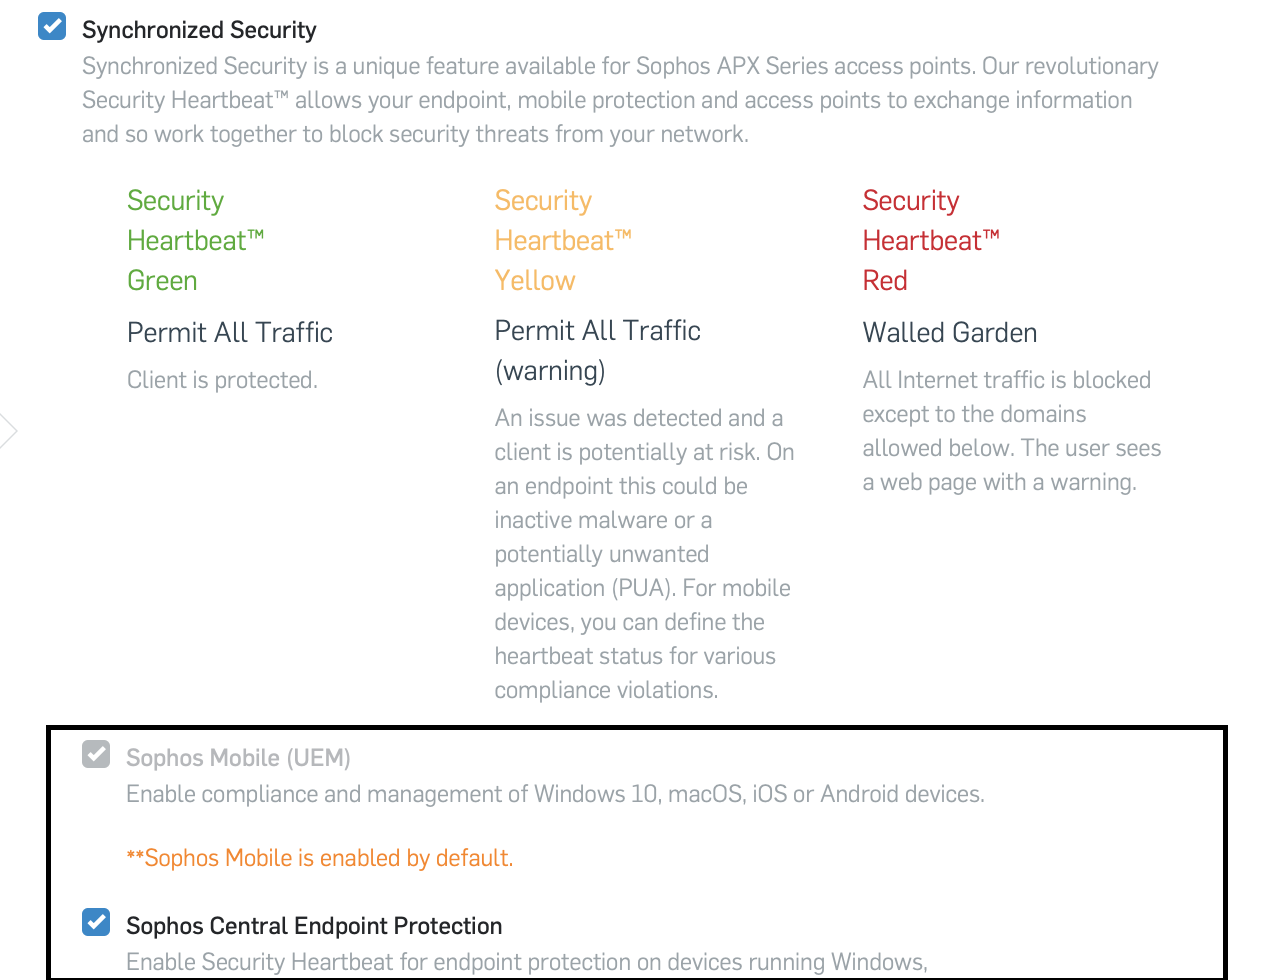Viewport: 1270px width, 980px height.
Task: Select the Security Heartbeat Yellow heading
Action: coord(563,240)
